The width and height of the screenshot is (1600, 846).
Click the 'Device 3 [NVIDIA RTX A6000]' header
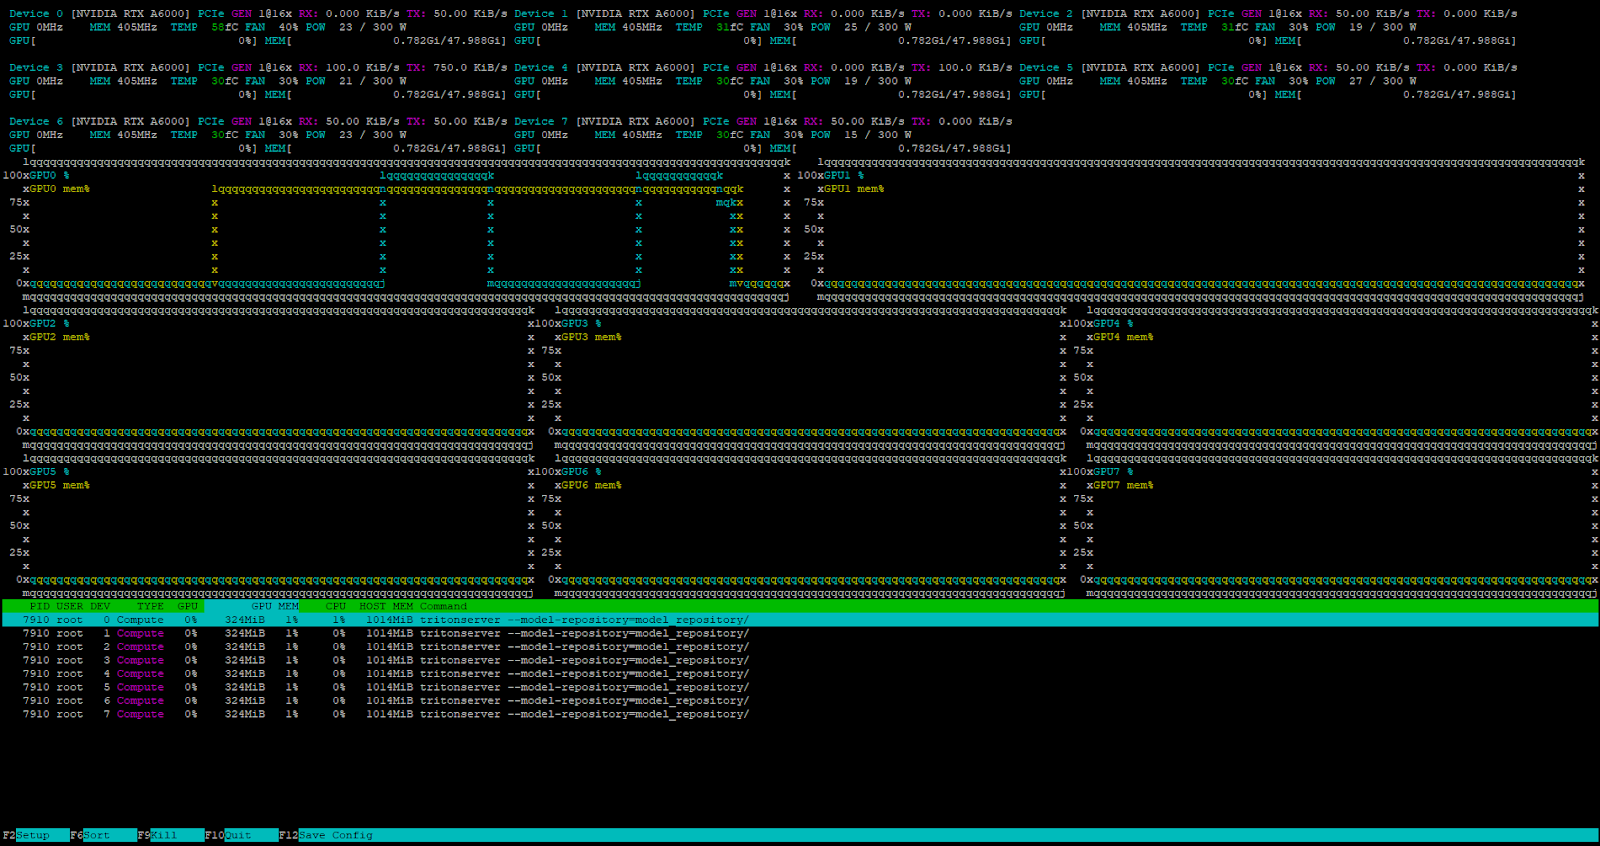click(x=99, y=68)
